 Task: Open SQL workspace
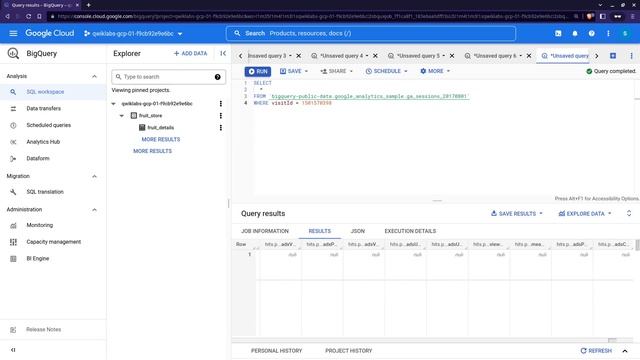click(53, 92)
